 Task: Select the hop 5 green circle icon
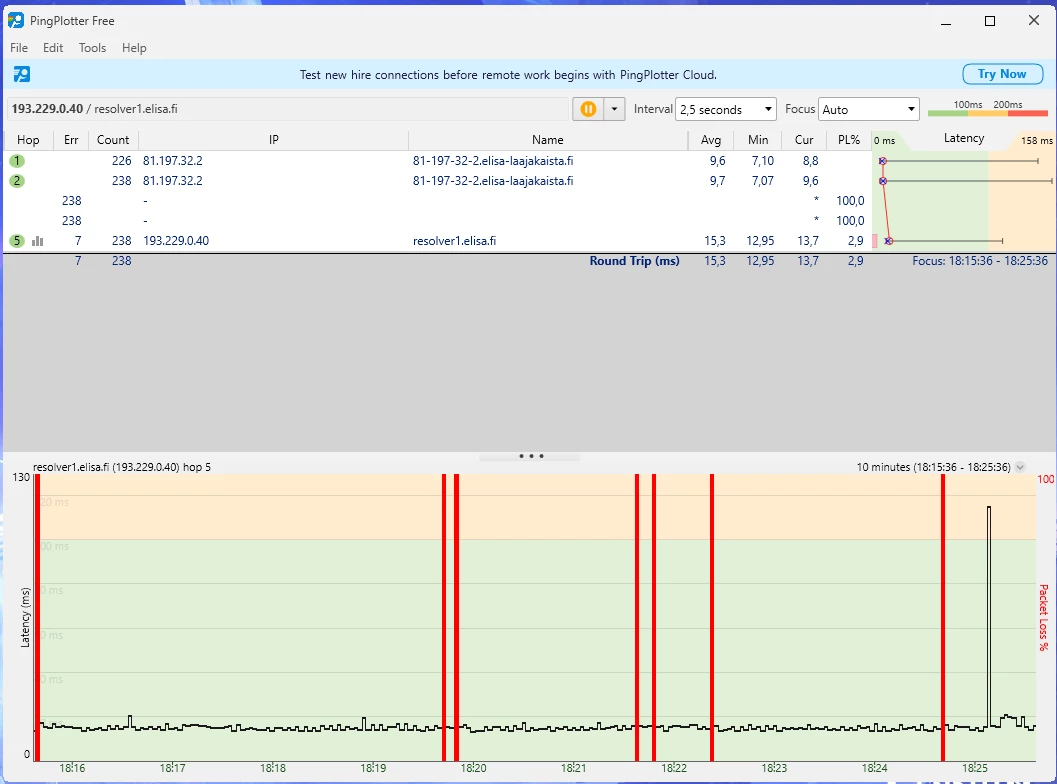(17, 241)
